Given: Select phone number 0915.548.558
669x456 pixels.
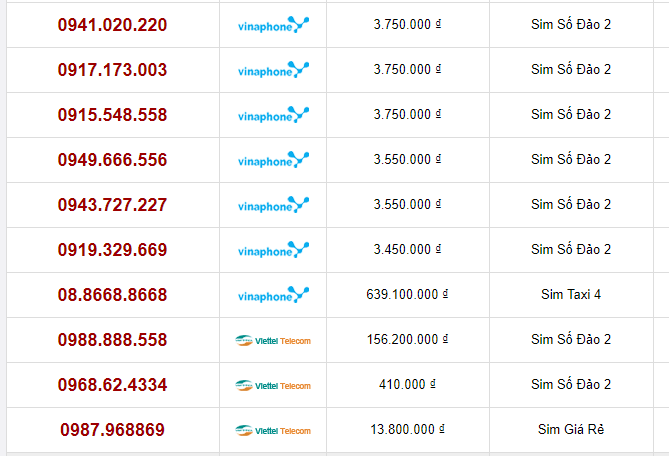Looking at the screenshot, I should pos(112,115).
